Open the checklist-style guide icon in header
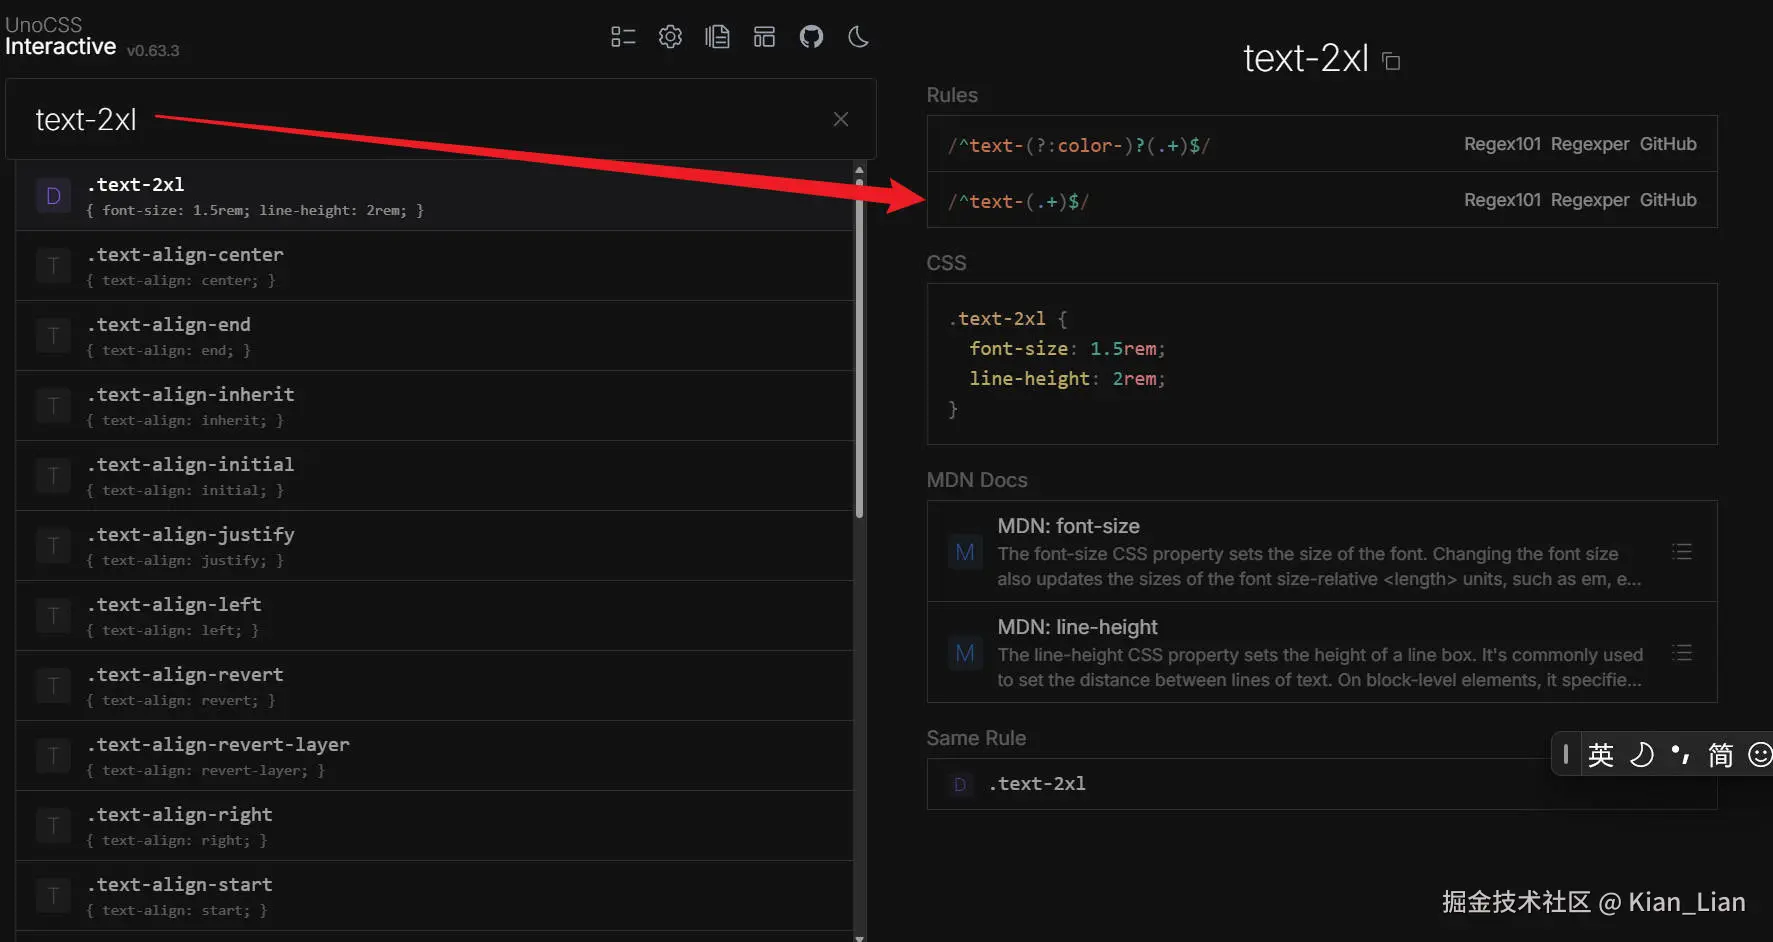1773x942 pixels. click(623, 37)
